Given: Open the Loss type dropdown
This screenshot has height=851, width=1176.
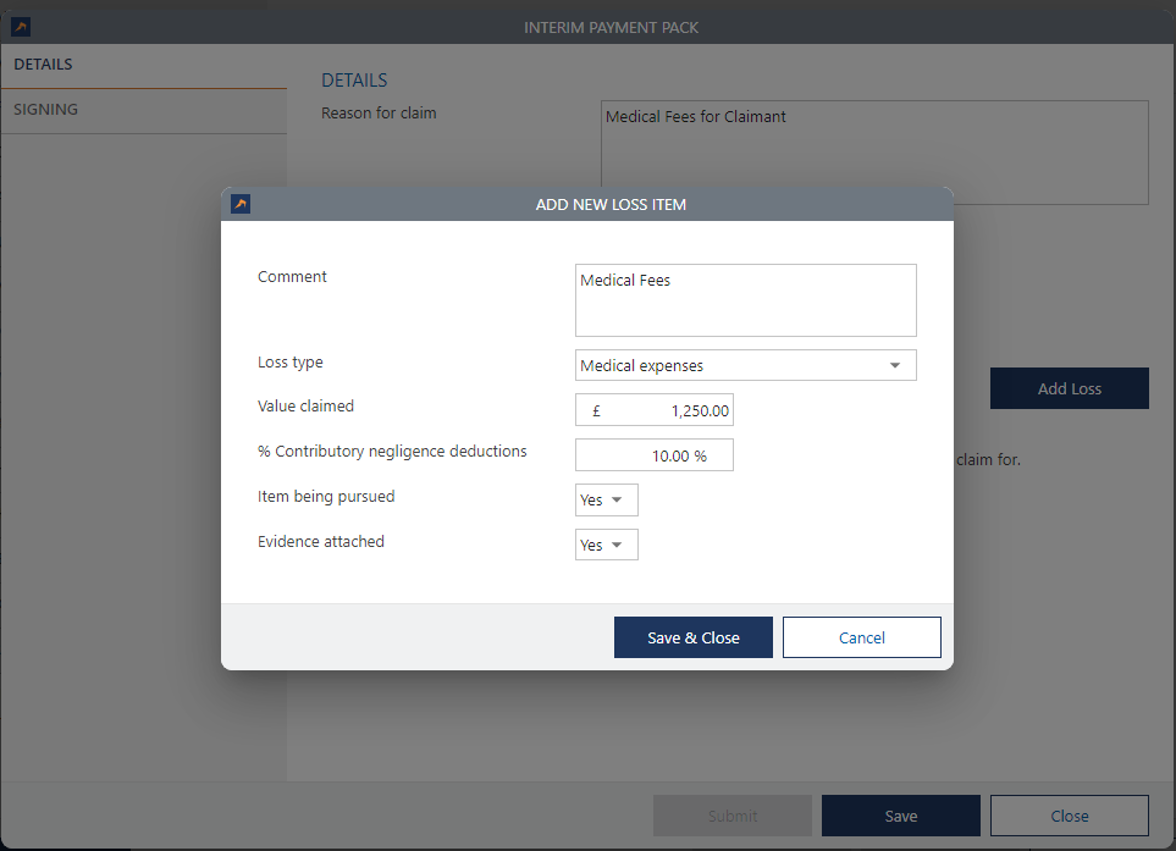Looking at the screenshot, I should (745, 366).
